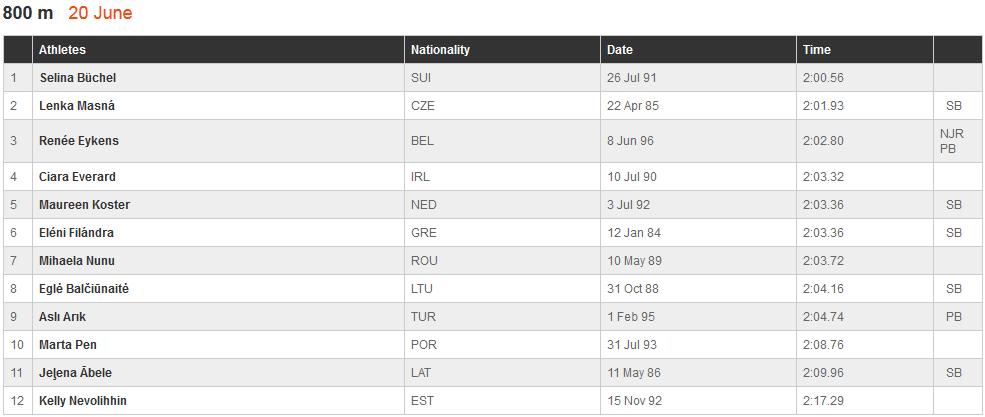The width and height of the screenshot is (985, 417).
Task: Select Mihaela Nunu name
Action: (77, 261)
